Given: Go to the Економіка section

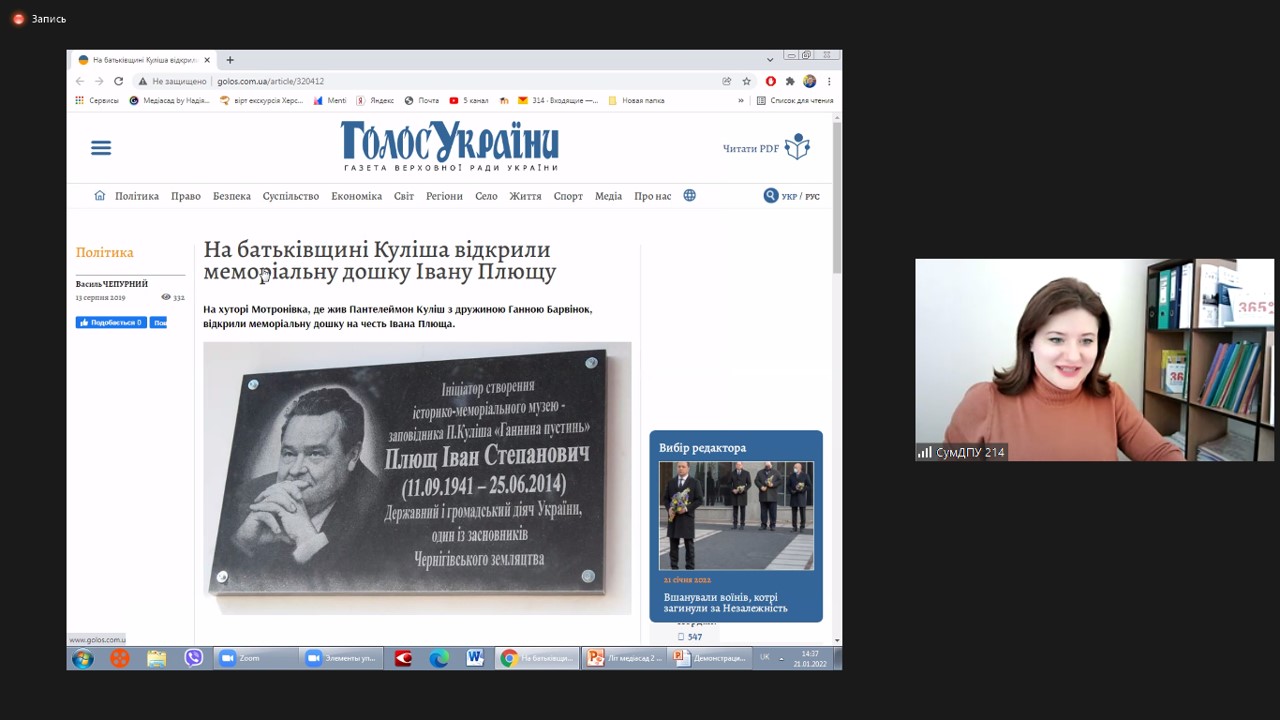Looking at the screenshot, I should tap(356, 196).
